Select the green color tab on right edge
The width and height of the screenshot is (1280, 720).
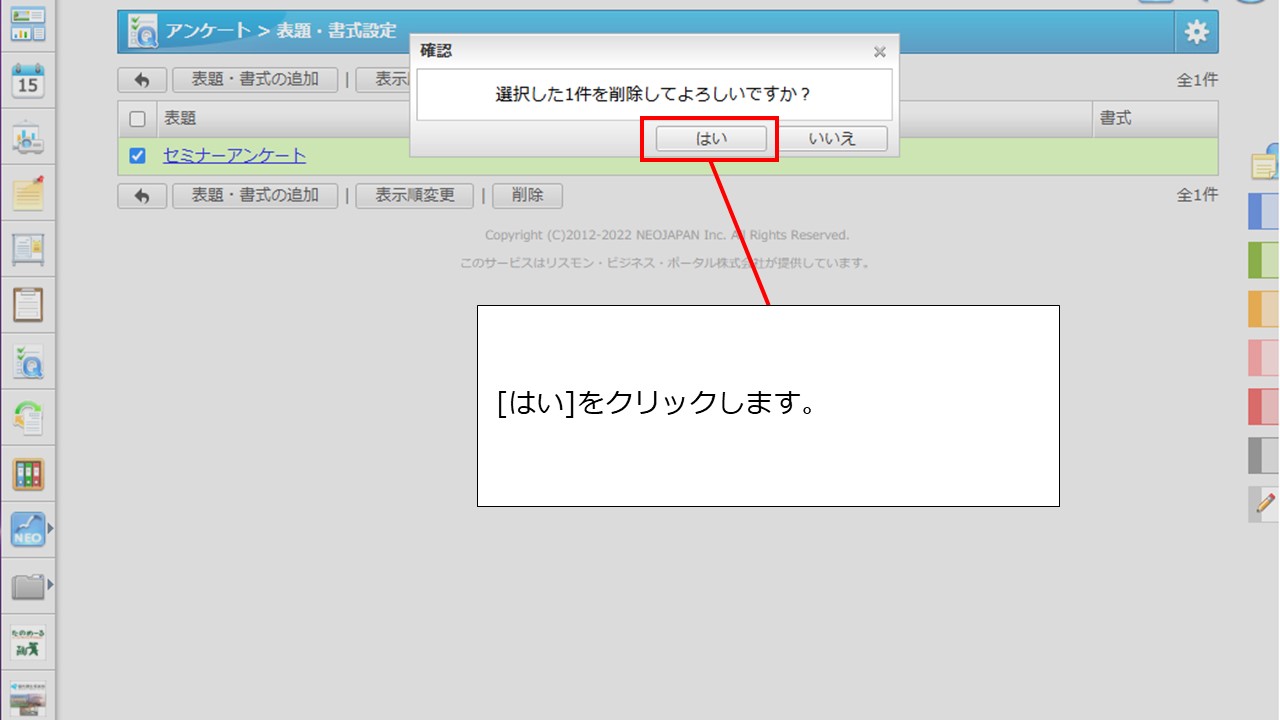pos(1265,260)
